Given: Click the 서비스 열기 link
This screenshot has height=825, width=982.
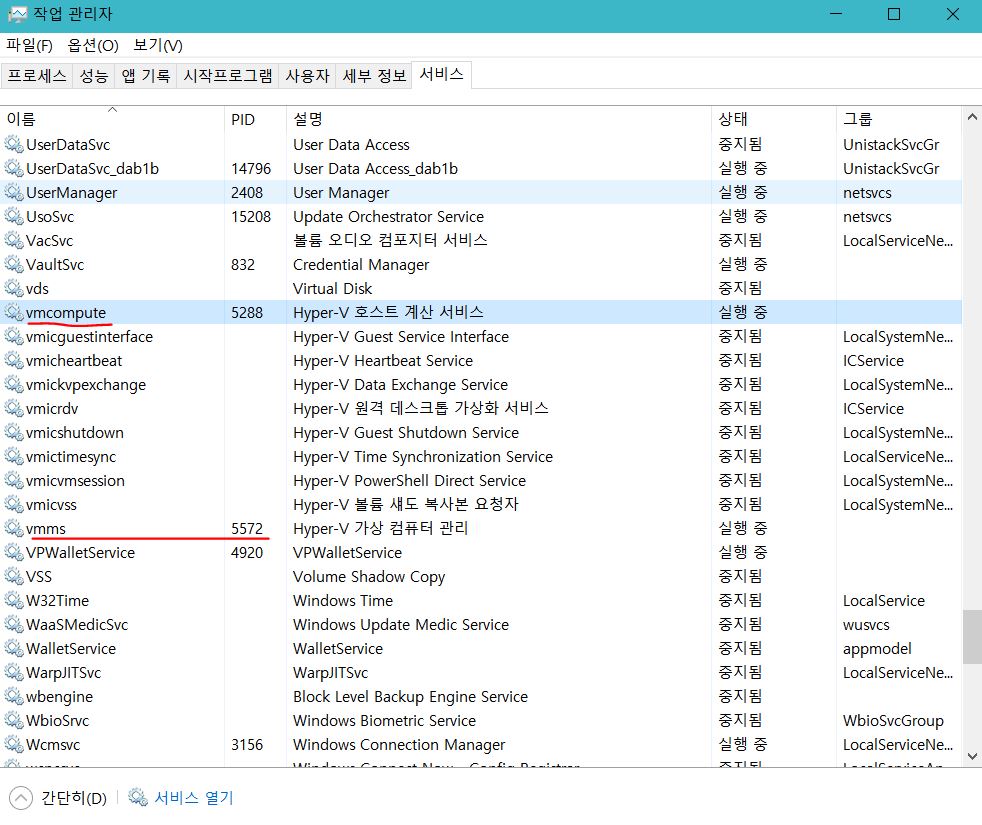Looking at the screenshot, I should click(x=193, y=797).
